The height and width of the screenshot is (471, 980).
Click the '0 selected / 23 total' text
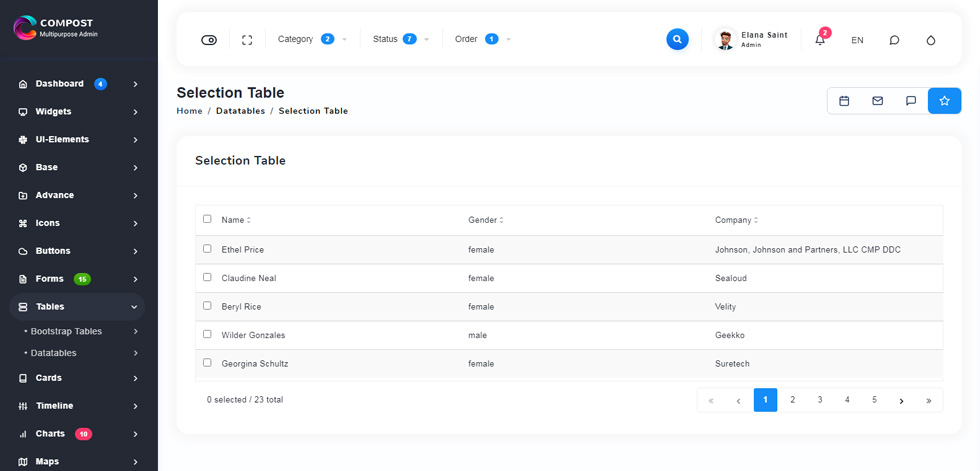[245, 400]
